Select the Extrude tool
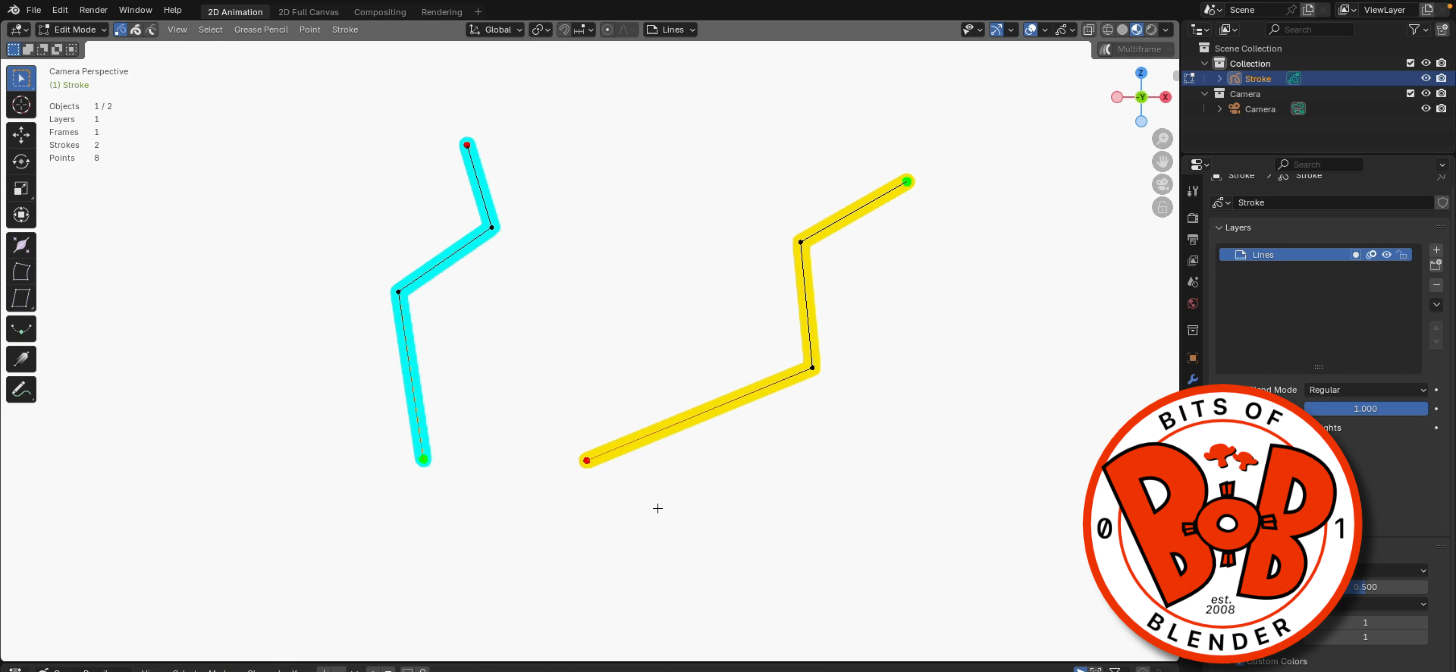 (x=21, y=245)
